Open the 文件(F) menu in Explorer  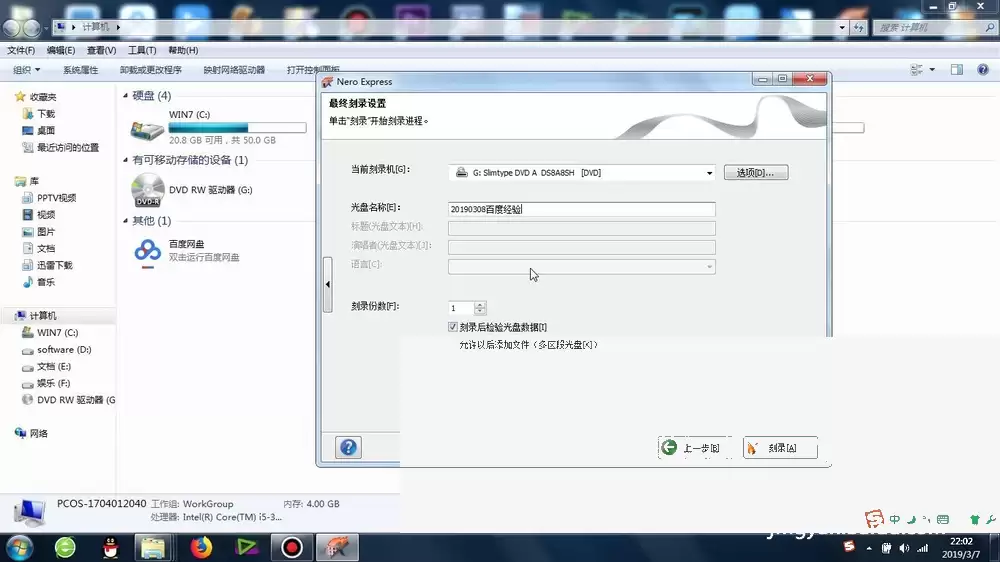coord(21,50)
